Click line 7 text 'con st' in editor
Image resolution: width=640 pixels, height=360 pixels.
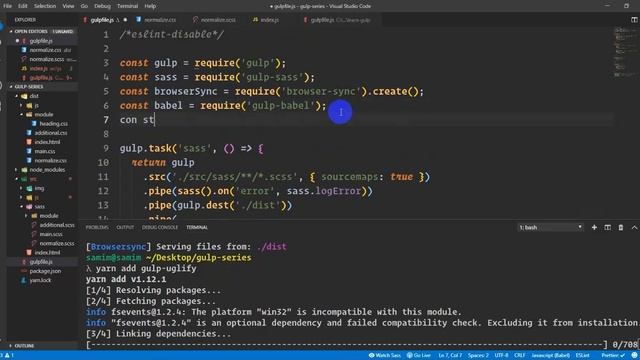pos(137,120)
